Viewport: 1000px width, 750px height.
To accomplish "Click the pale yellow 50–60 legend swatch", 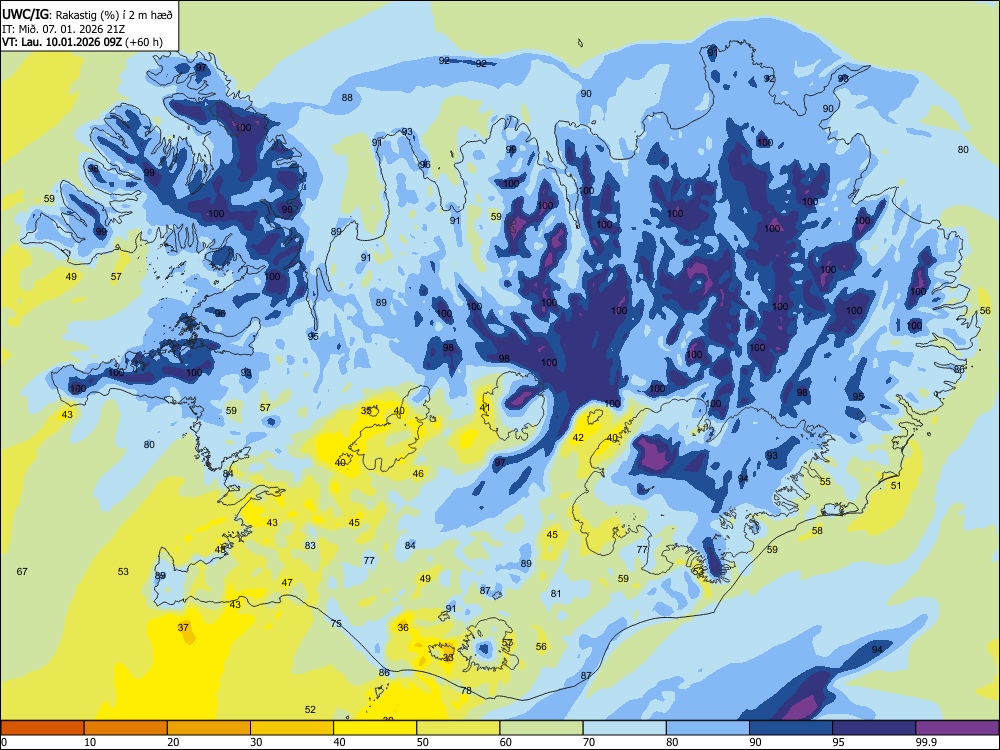I will tap(458, 728).
